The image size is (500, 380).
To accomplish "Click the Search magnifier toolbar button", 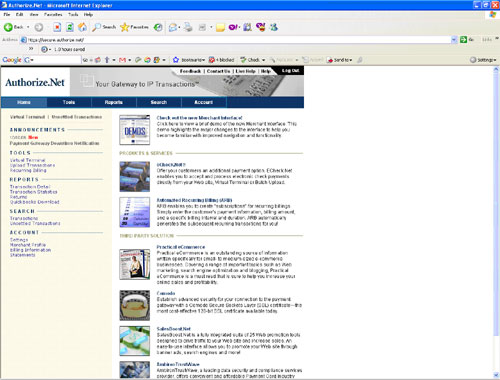I will coord(104,27).
